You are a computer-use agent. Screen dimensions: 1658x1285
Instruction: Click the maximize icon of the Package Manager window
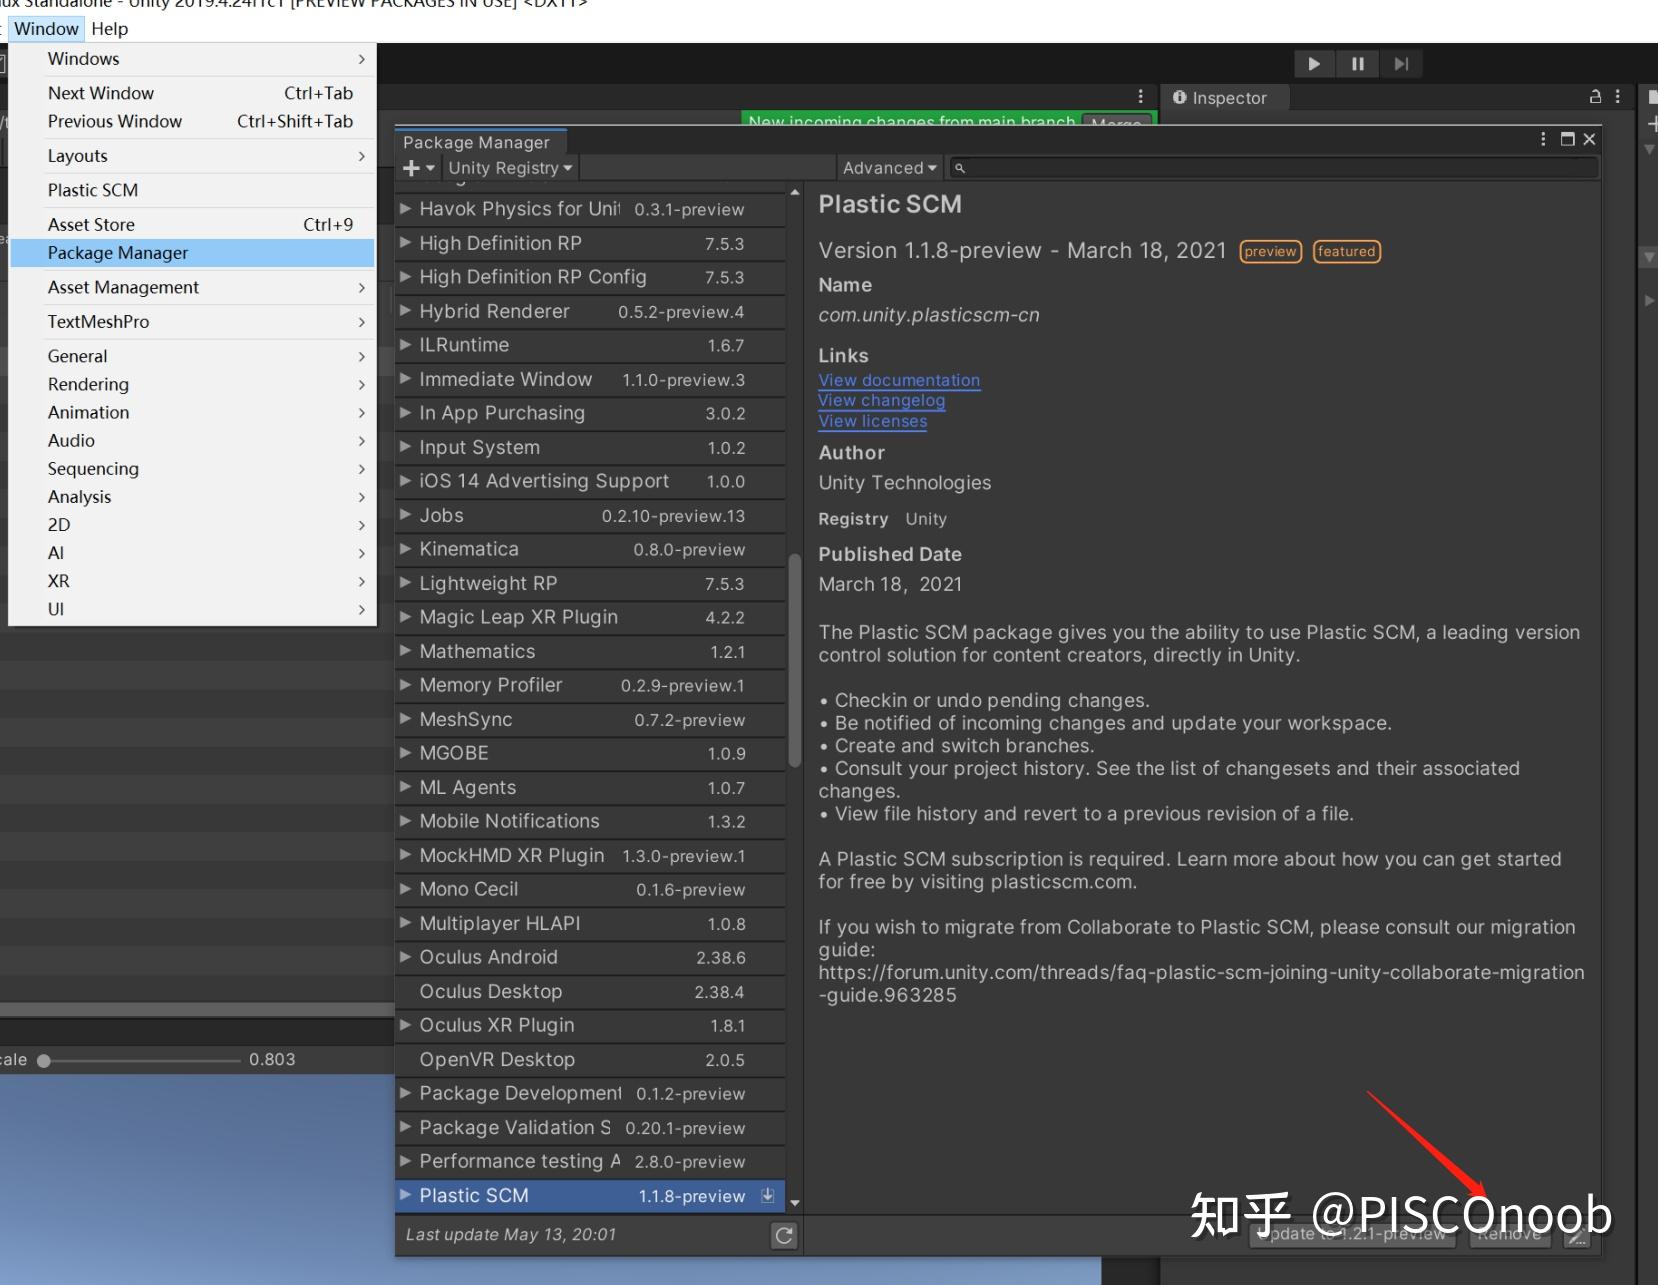pos(1567,139)
